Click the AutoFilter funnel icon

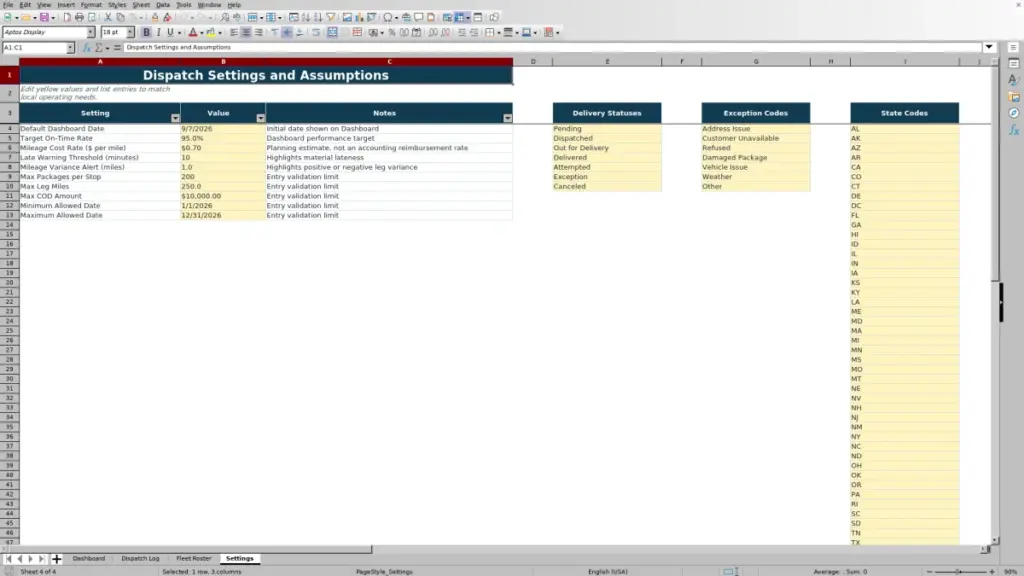(331, 17)
